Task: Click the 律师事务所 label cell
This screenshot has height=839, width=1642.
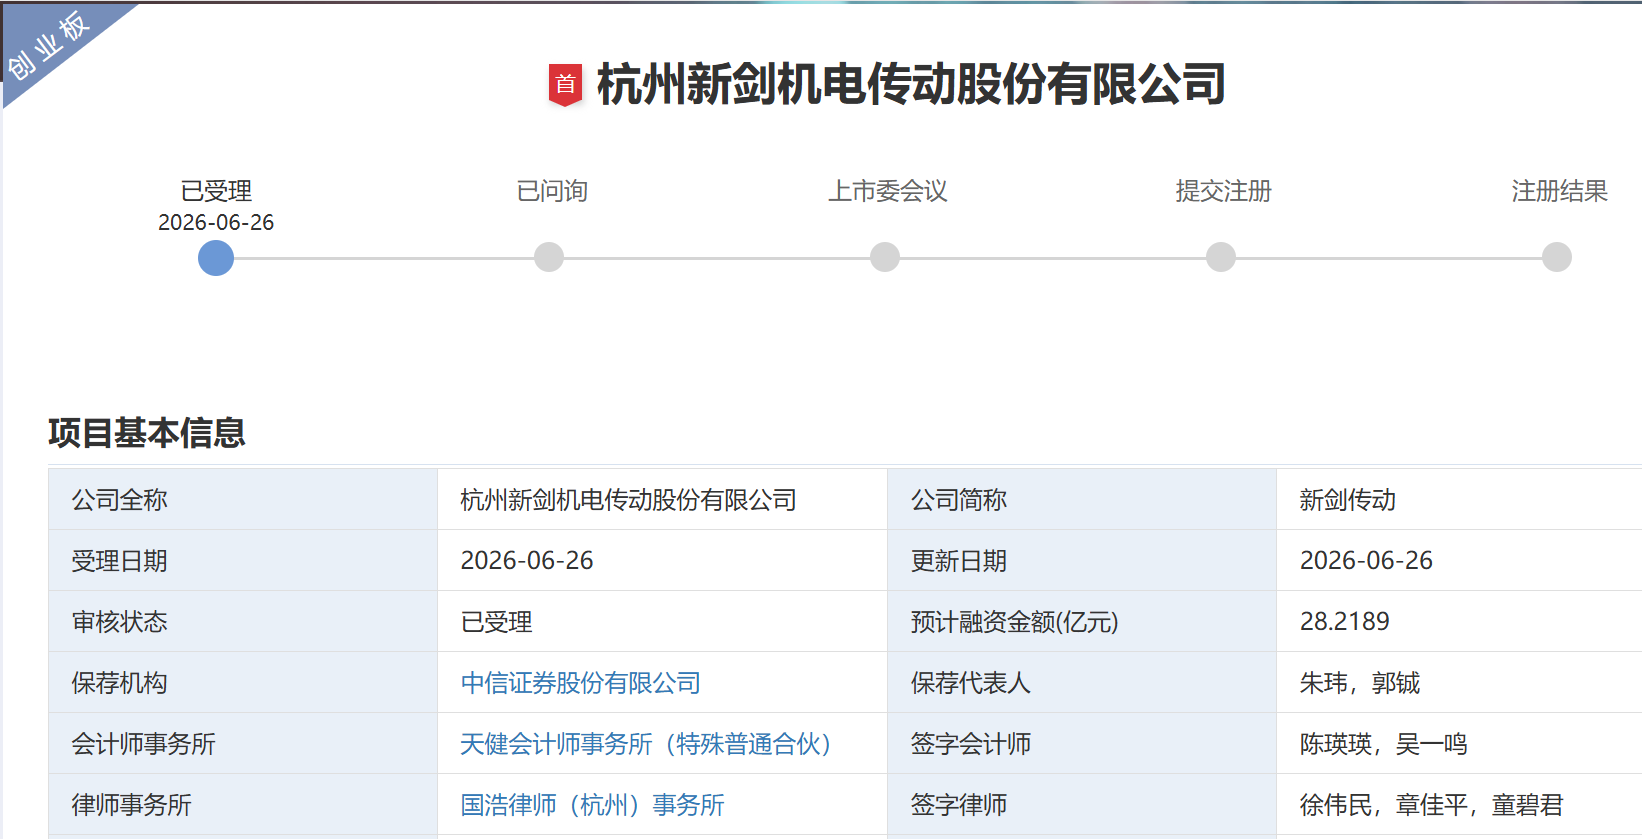Action: click(243, 805)
